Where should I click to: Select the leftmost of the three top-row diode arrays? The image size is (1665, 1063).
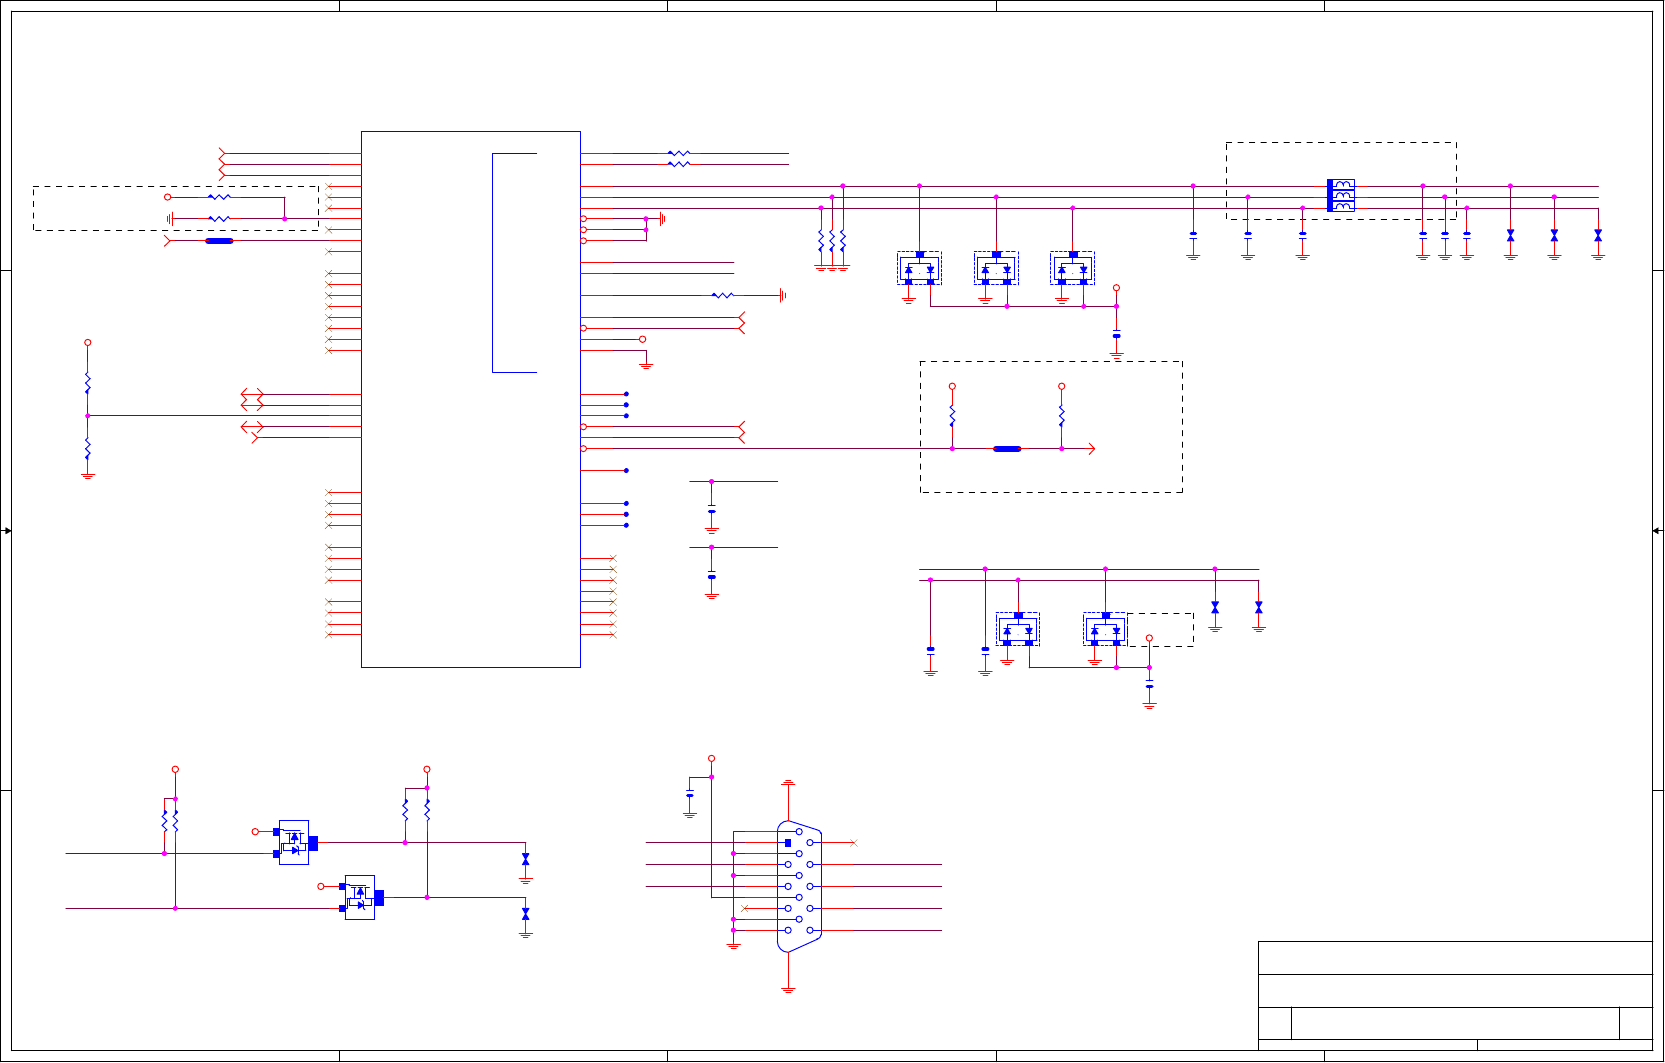919,268
